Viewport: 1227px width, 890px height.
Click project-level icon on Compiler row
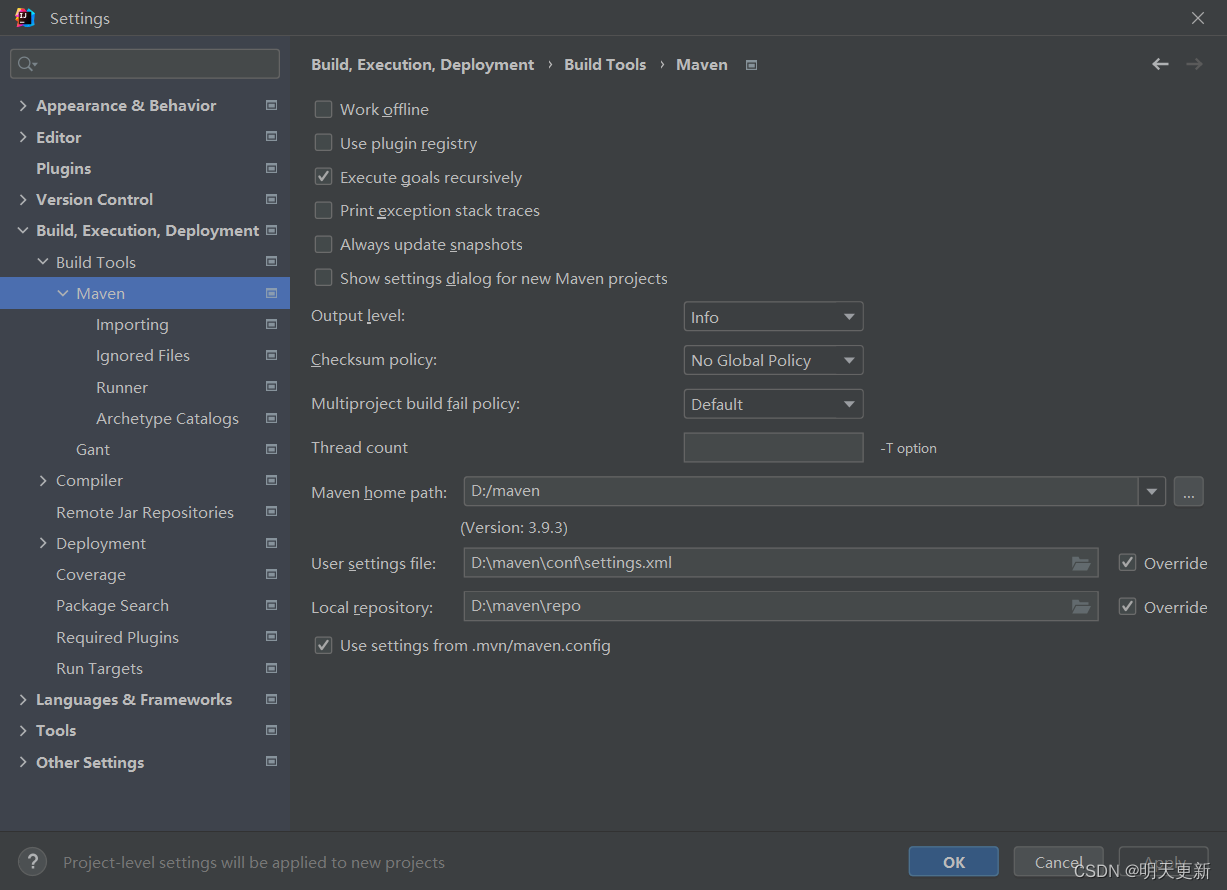[271, 480]
